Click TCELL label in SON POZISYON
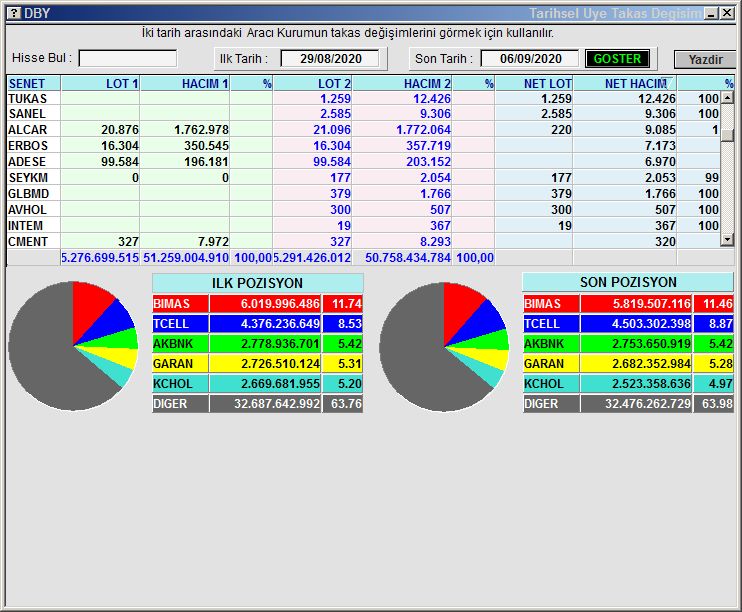 point(542,324)
